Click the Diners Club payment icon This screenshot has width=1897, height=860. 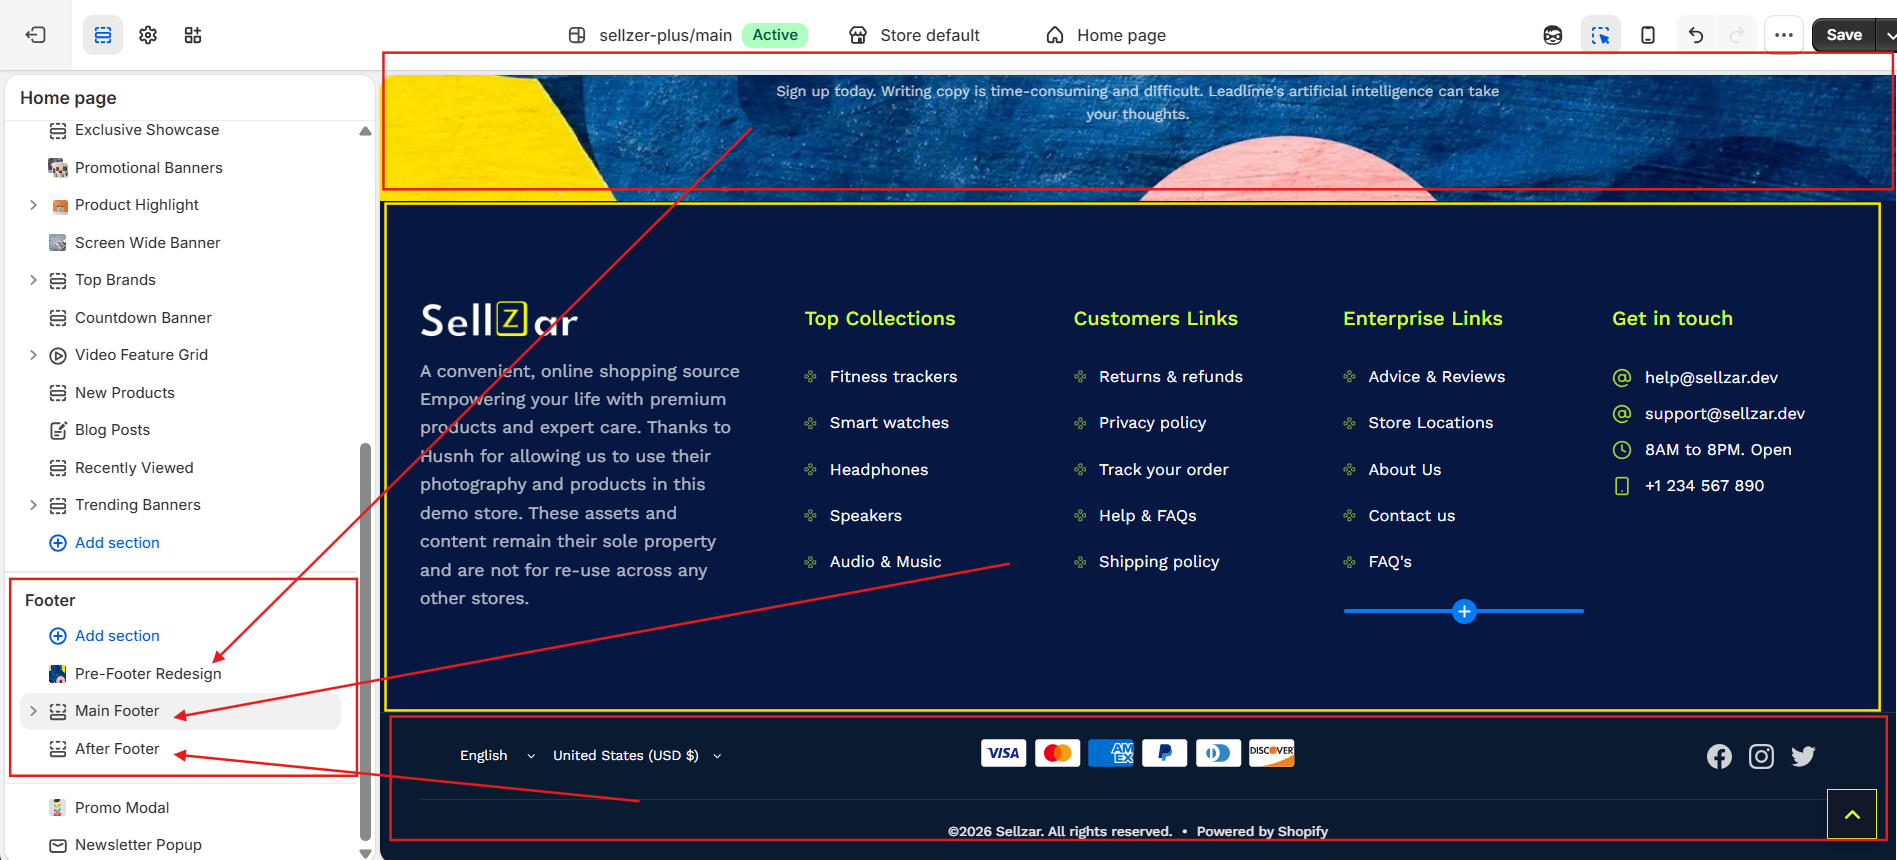pos(1218,753)
